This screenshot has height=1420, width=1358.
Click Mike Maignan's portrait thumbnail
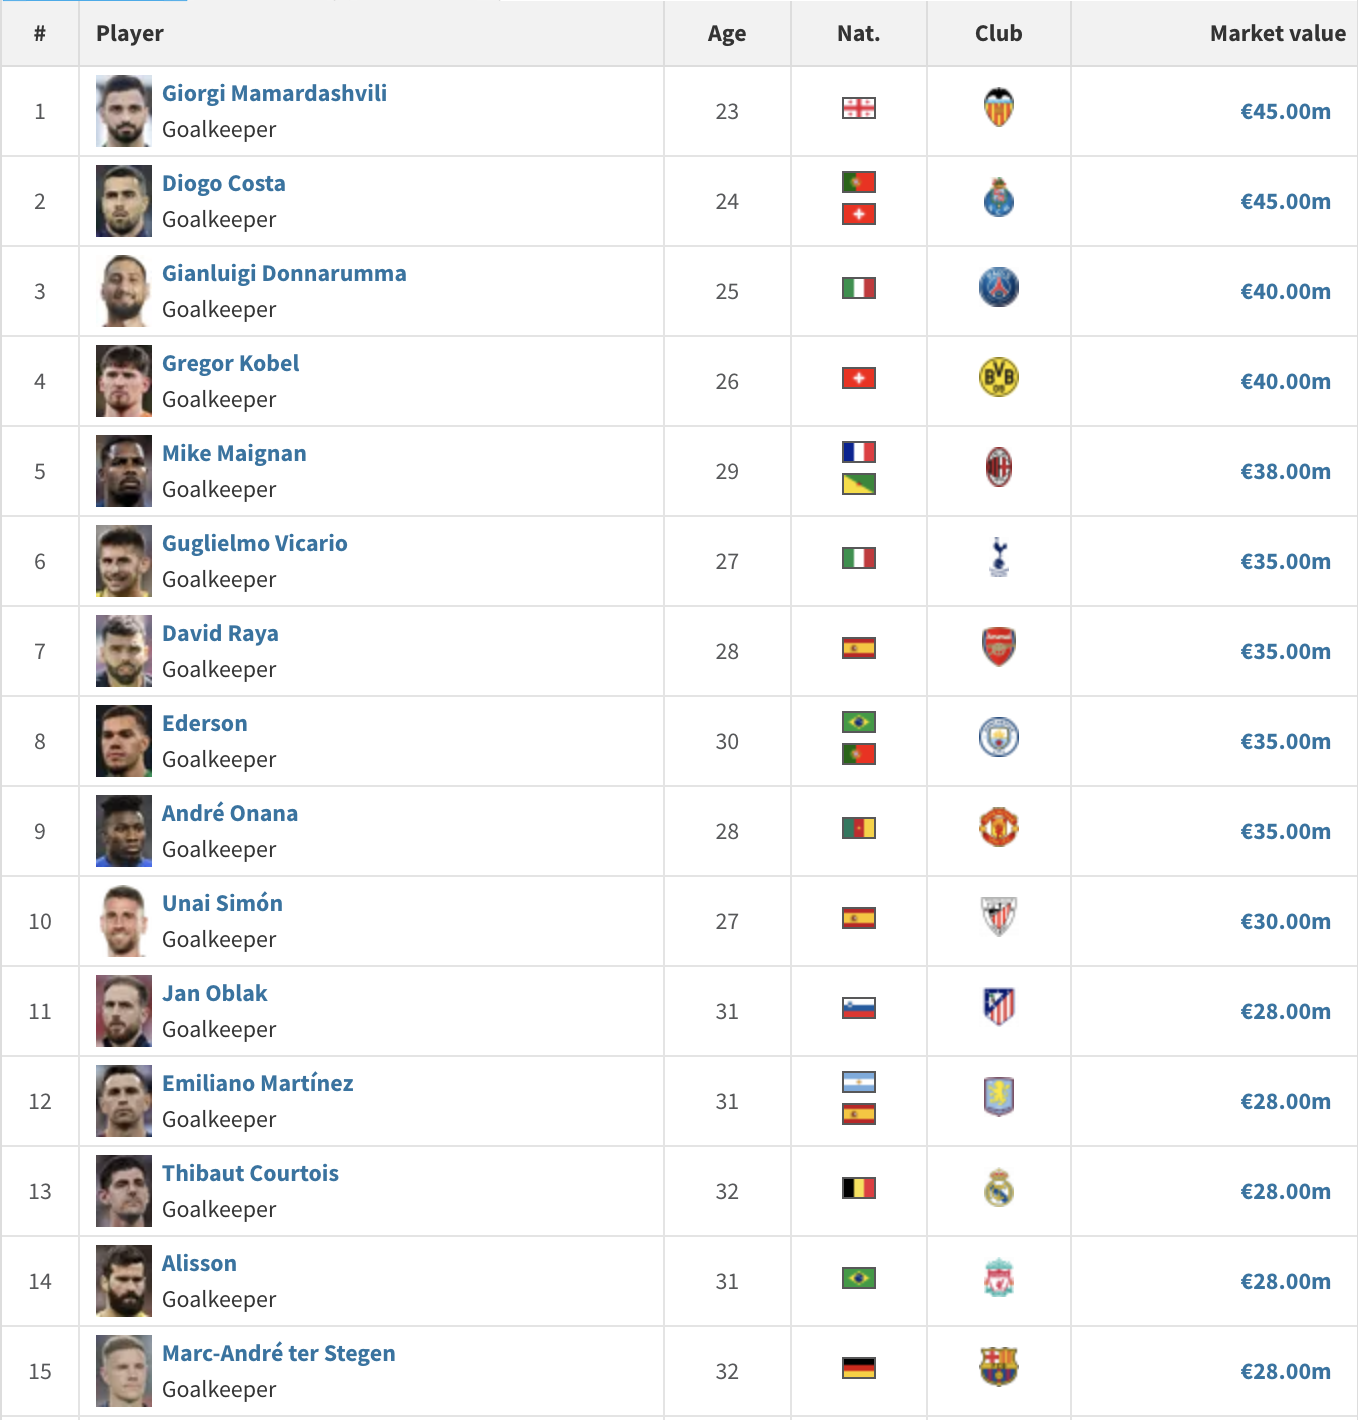coord(124,471)
